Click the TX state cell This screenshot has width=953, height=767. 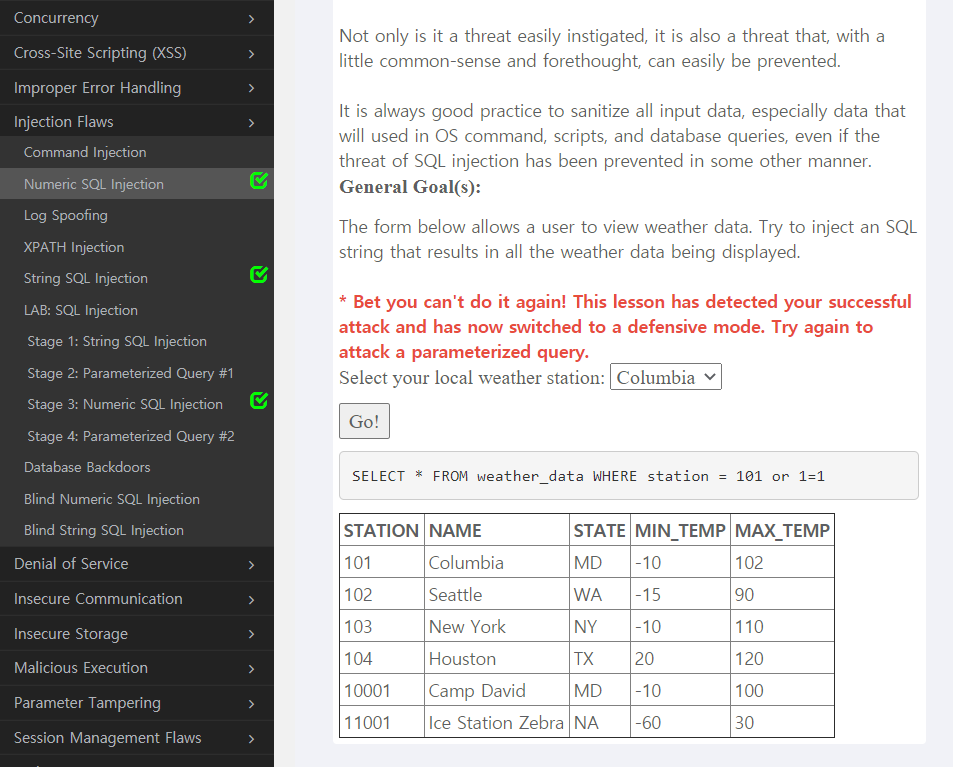click(x=600, y=658)
